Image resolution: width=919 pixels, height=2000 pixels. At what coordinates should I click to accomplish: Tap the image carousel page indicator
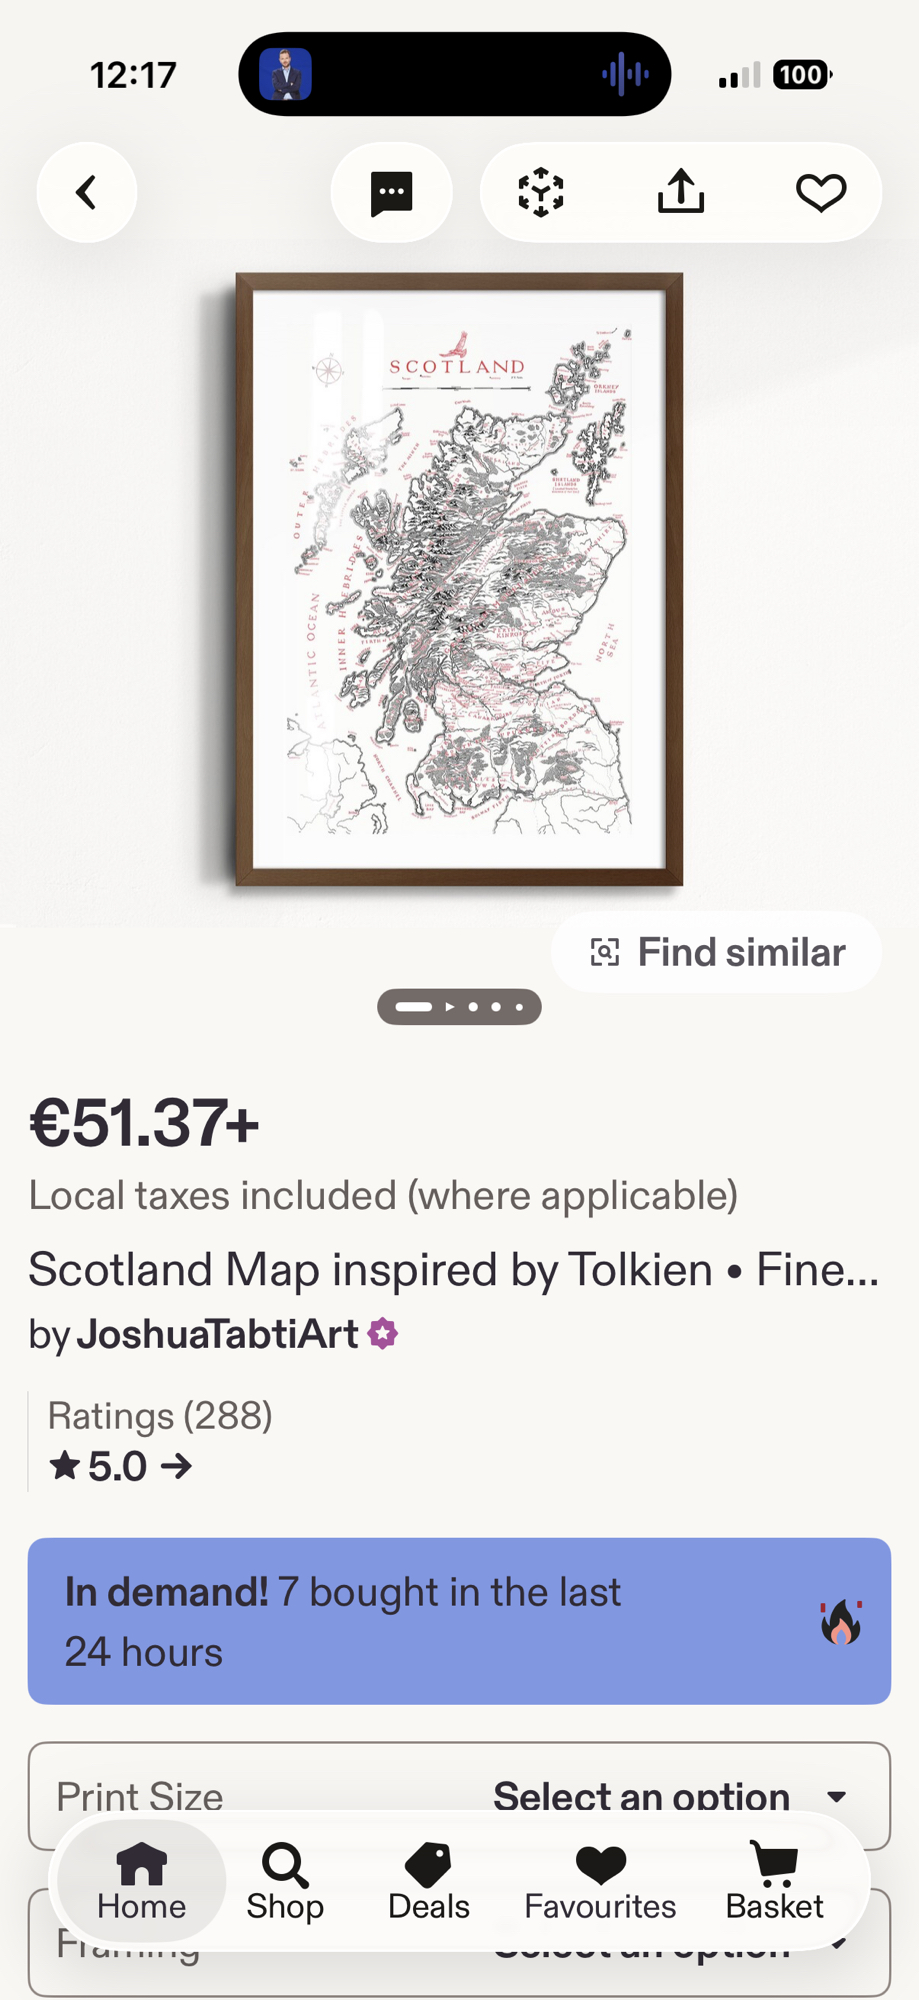click(x=459, y=1007)
